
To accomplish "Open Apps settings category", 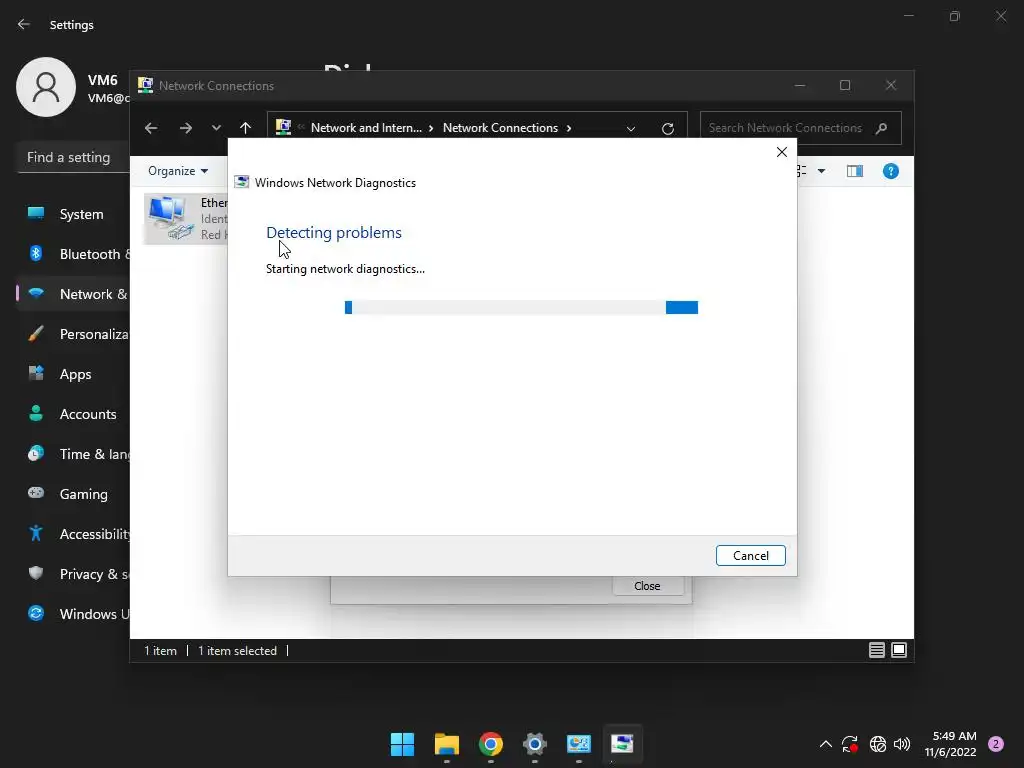I will (73, 374).
